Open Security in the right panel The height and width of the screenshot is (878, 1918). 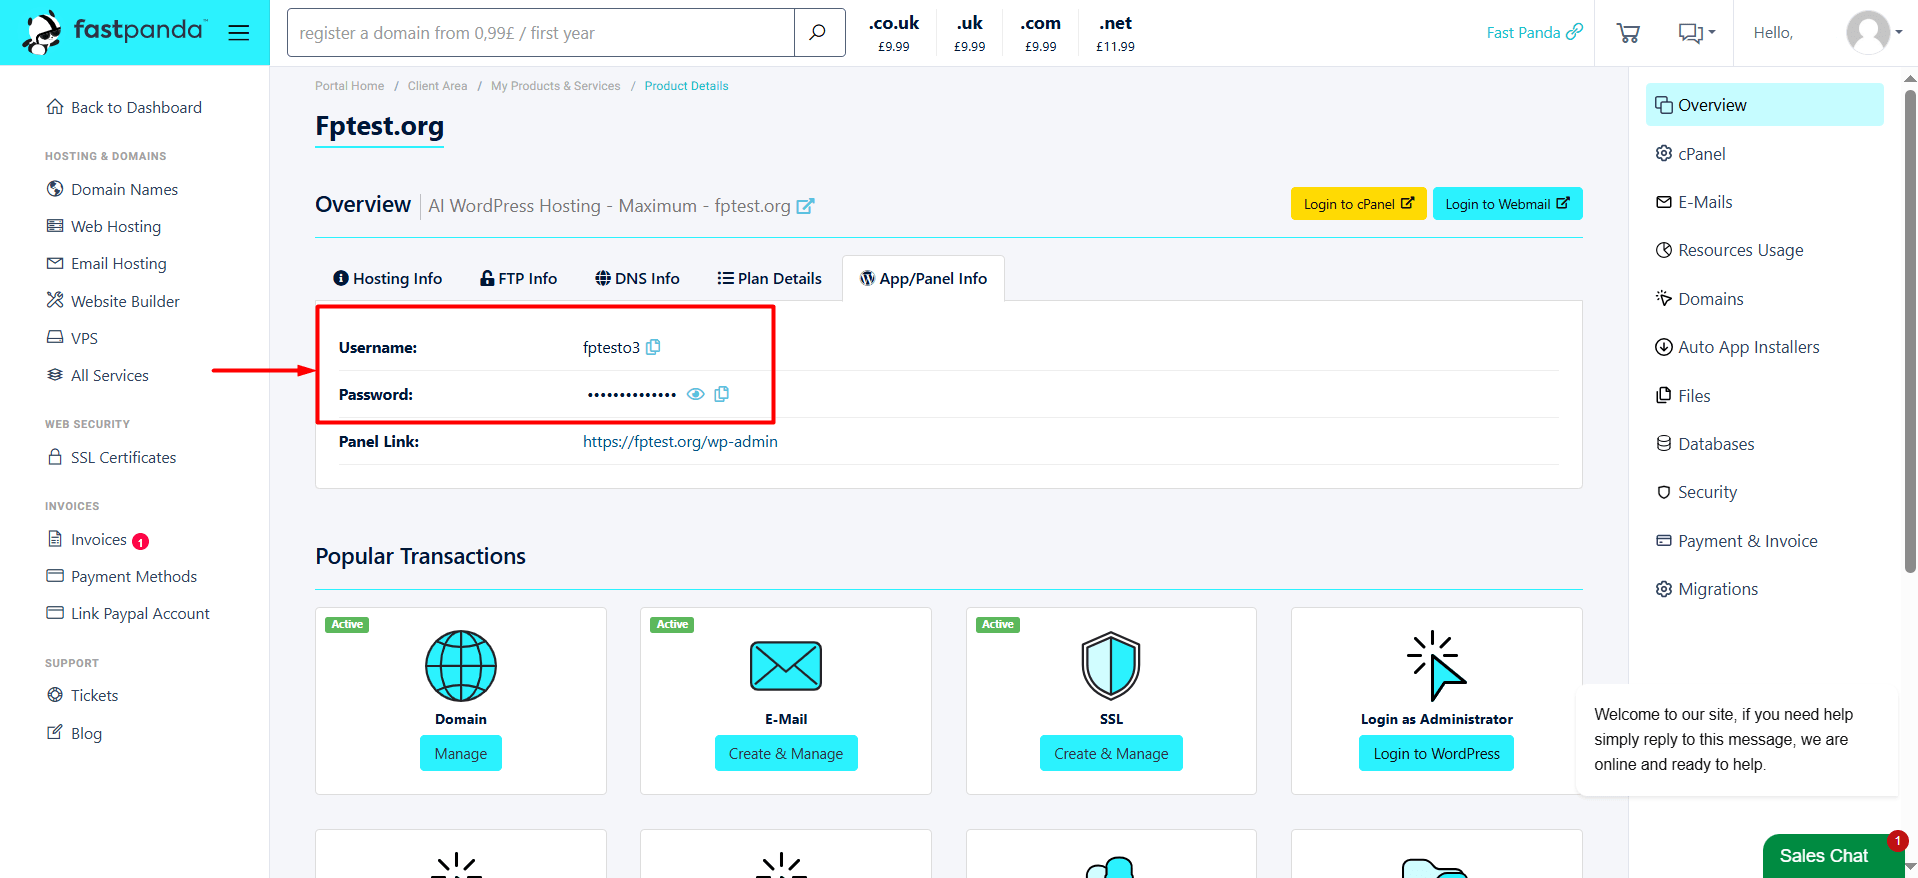click(x=1696, y=492)
